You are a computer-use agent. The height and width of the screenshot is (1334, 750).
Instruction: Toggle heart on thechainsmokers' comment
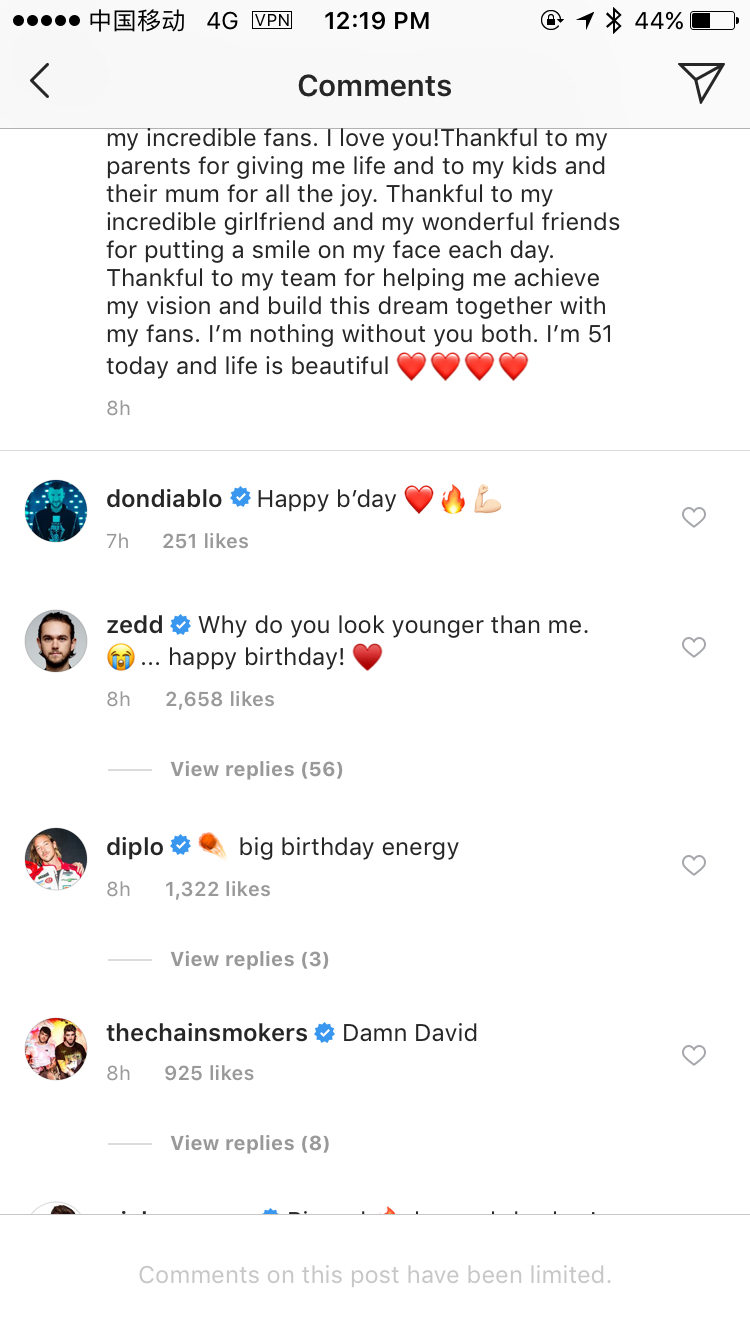click(x=693, y=1055)
